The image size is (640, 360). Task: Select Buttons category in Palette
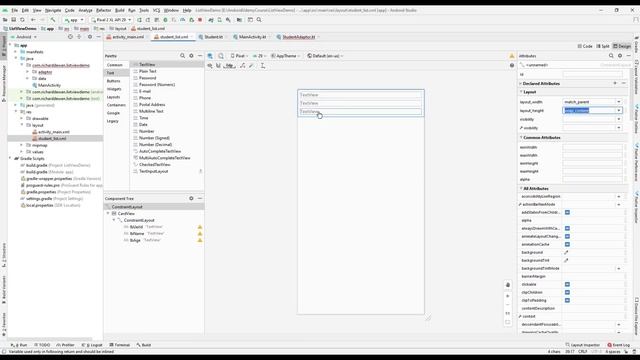pos(113,81)
